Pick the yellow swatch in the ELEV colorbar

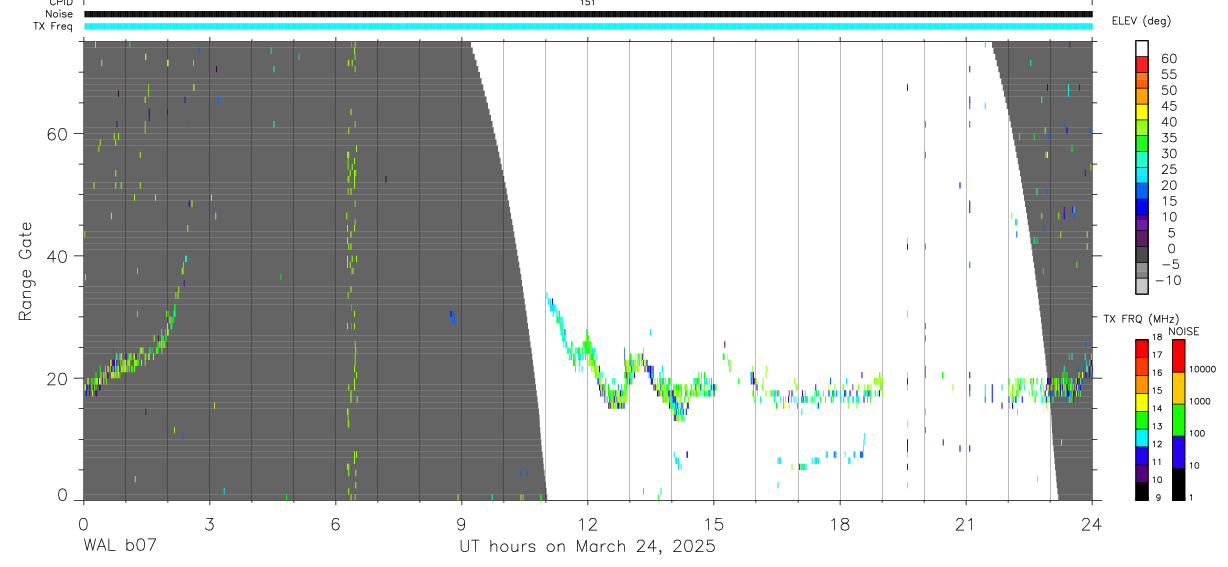click(1141, 113)
